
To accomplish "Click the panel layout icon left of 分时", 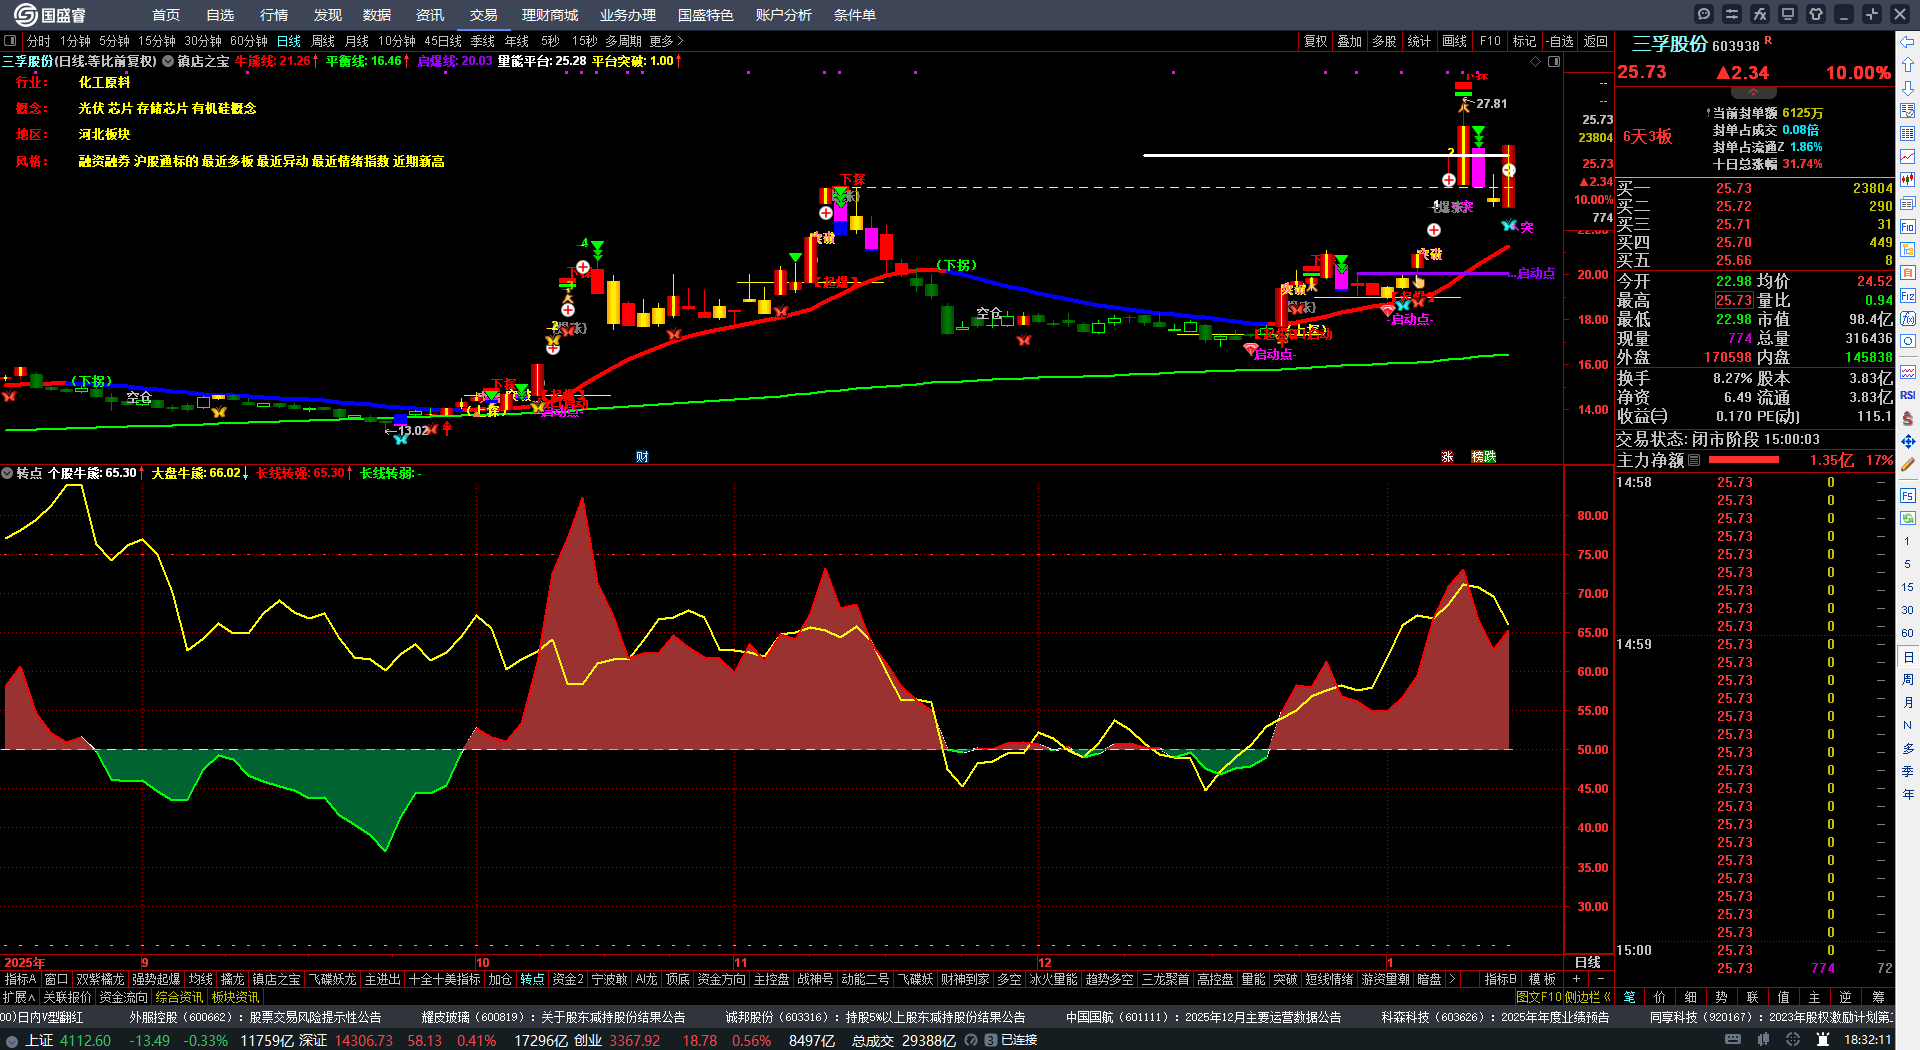I will tap(11, 41).
